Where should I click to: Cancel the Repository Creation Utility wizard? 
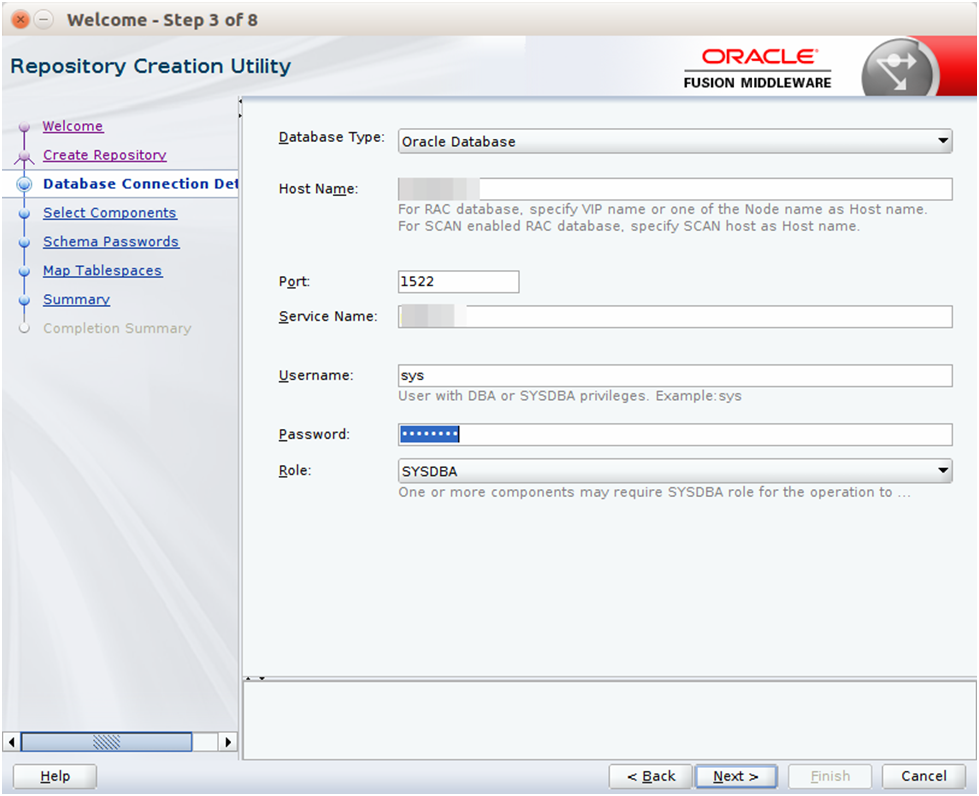pos(923,776)
